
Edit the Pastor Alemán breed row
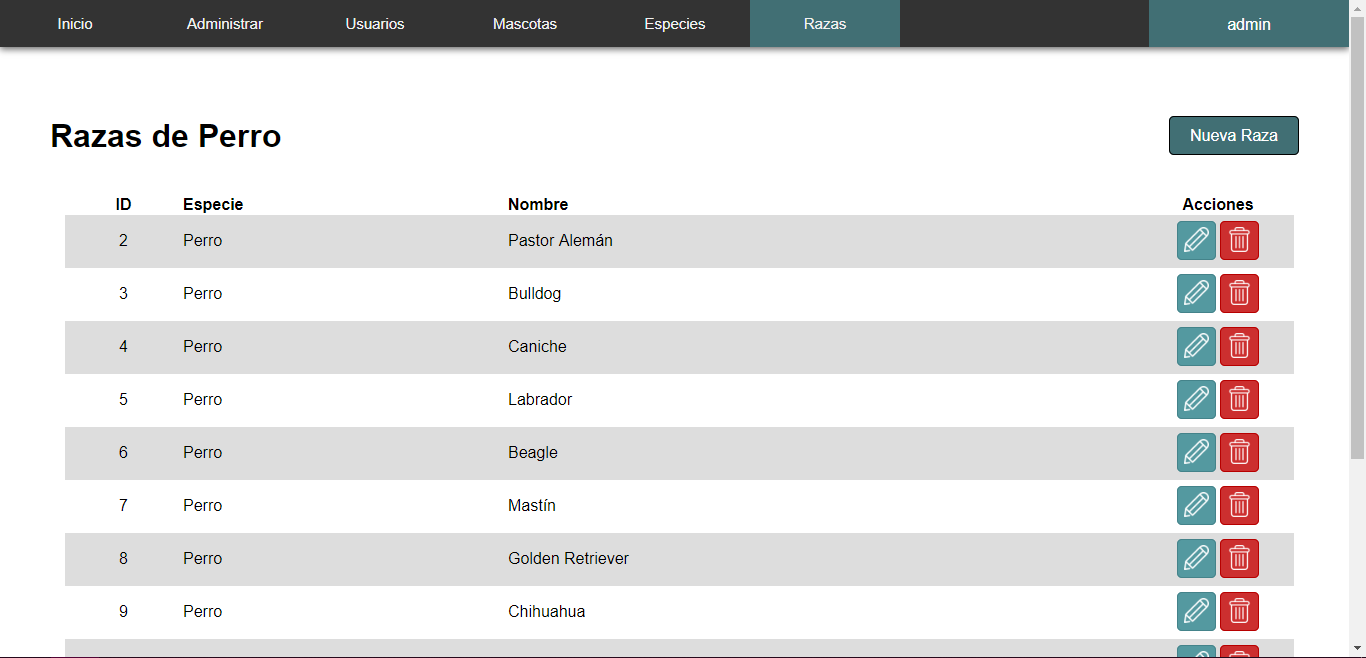pyautogui.click(x=1196, y=240)
